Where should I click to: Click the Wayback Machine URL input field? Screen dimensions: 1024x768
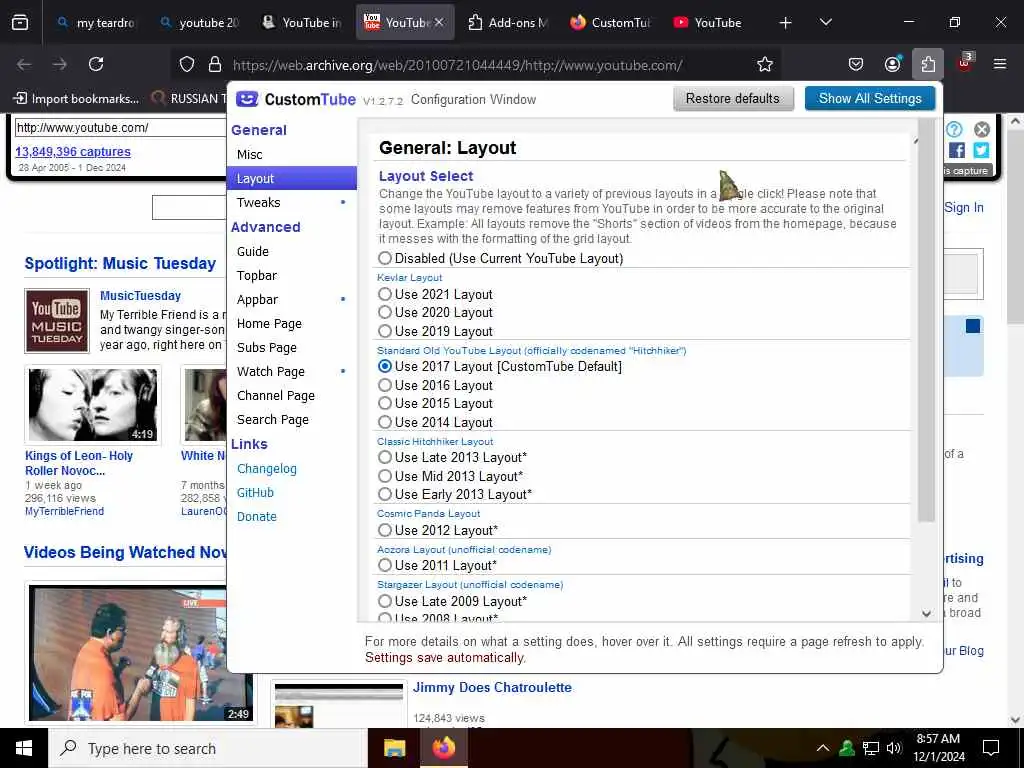tap(121, 128)
